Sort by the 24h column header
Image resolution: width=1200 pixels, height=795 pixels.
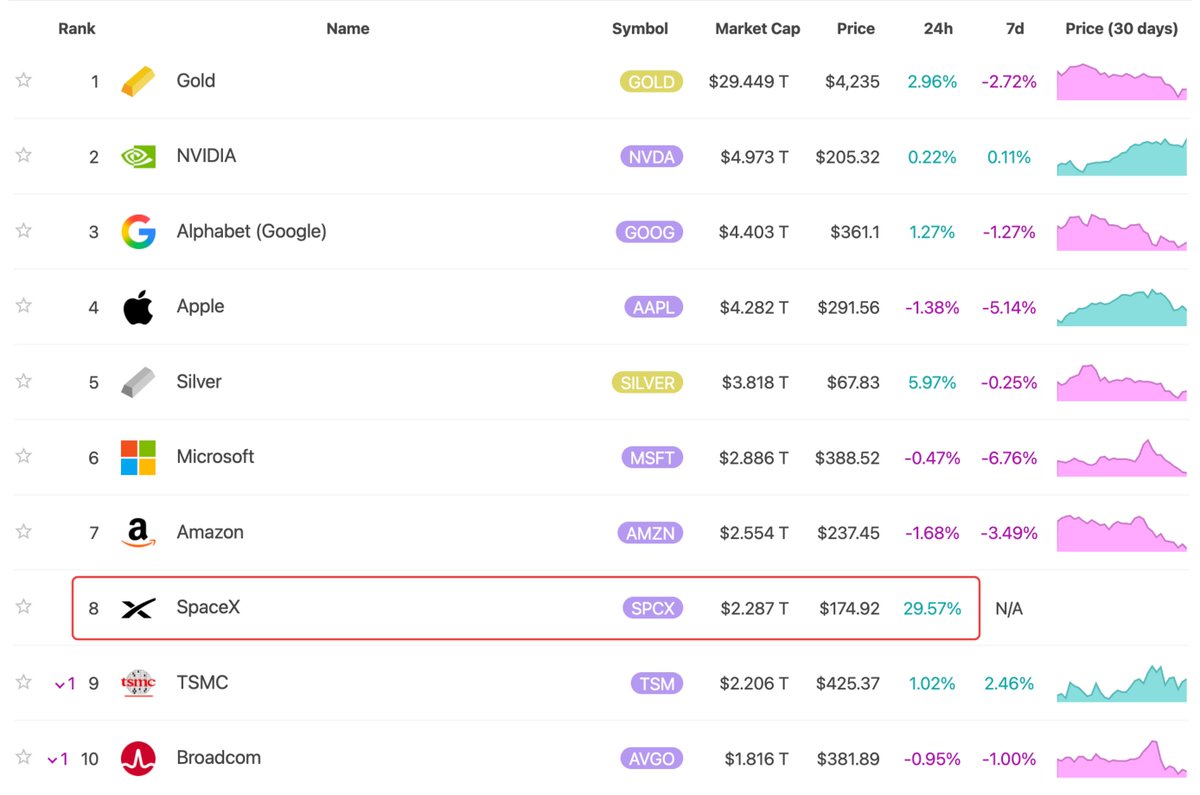click(x=938, y=29)
